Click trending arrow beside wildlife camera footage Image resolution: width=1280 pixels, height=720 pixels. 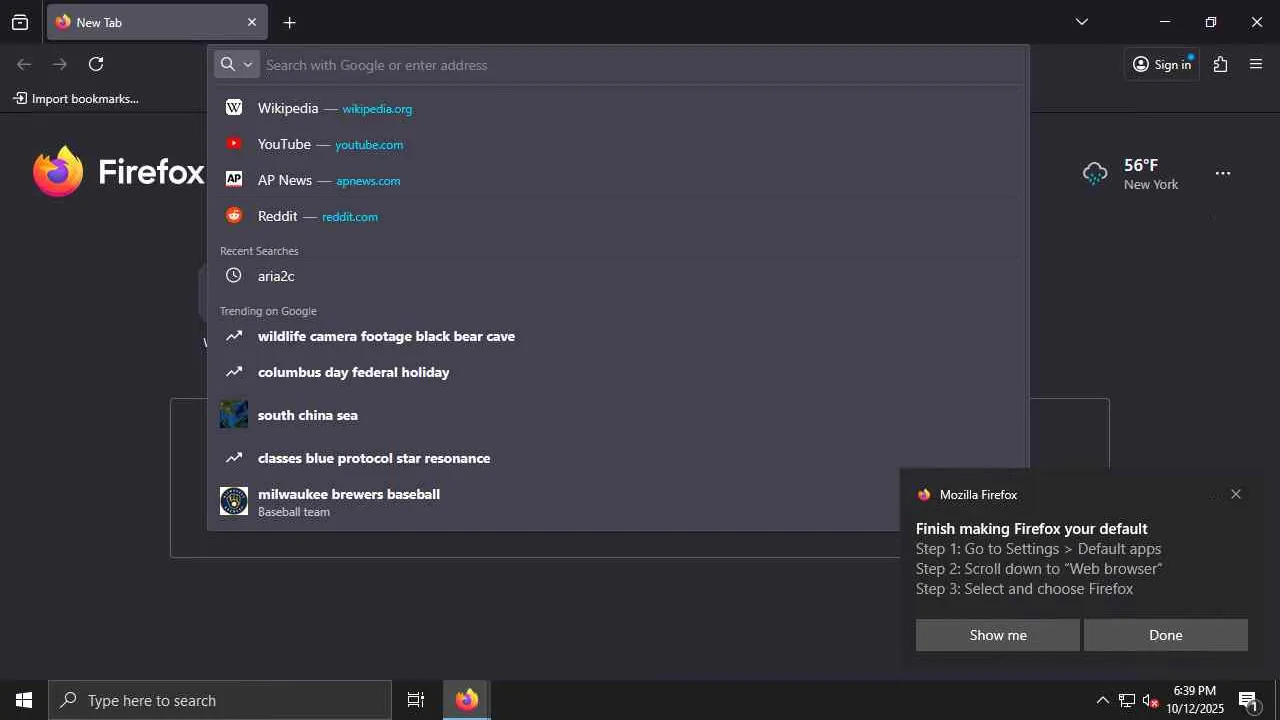click(x=234, y=336)
